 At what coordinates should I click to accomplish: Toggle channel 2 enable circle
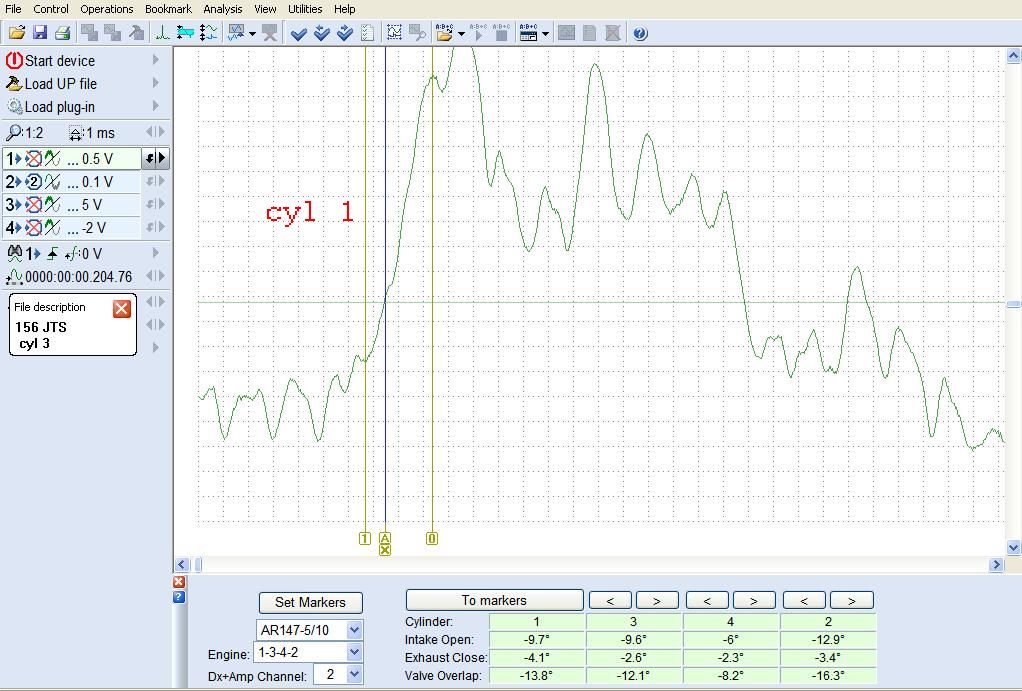pos(33,182)
